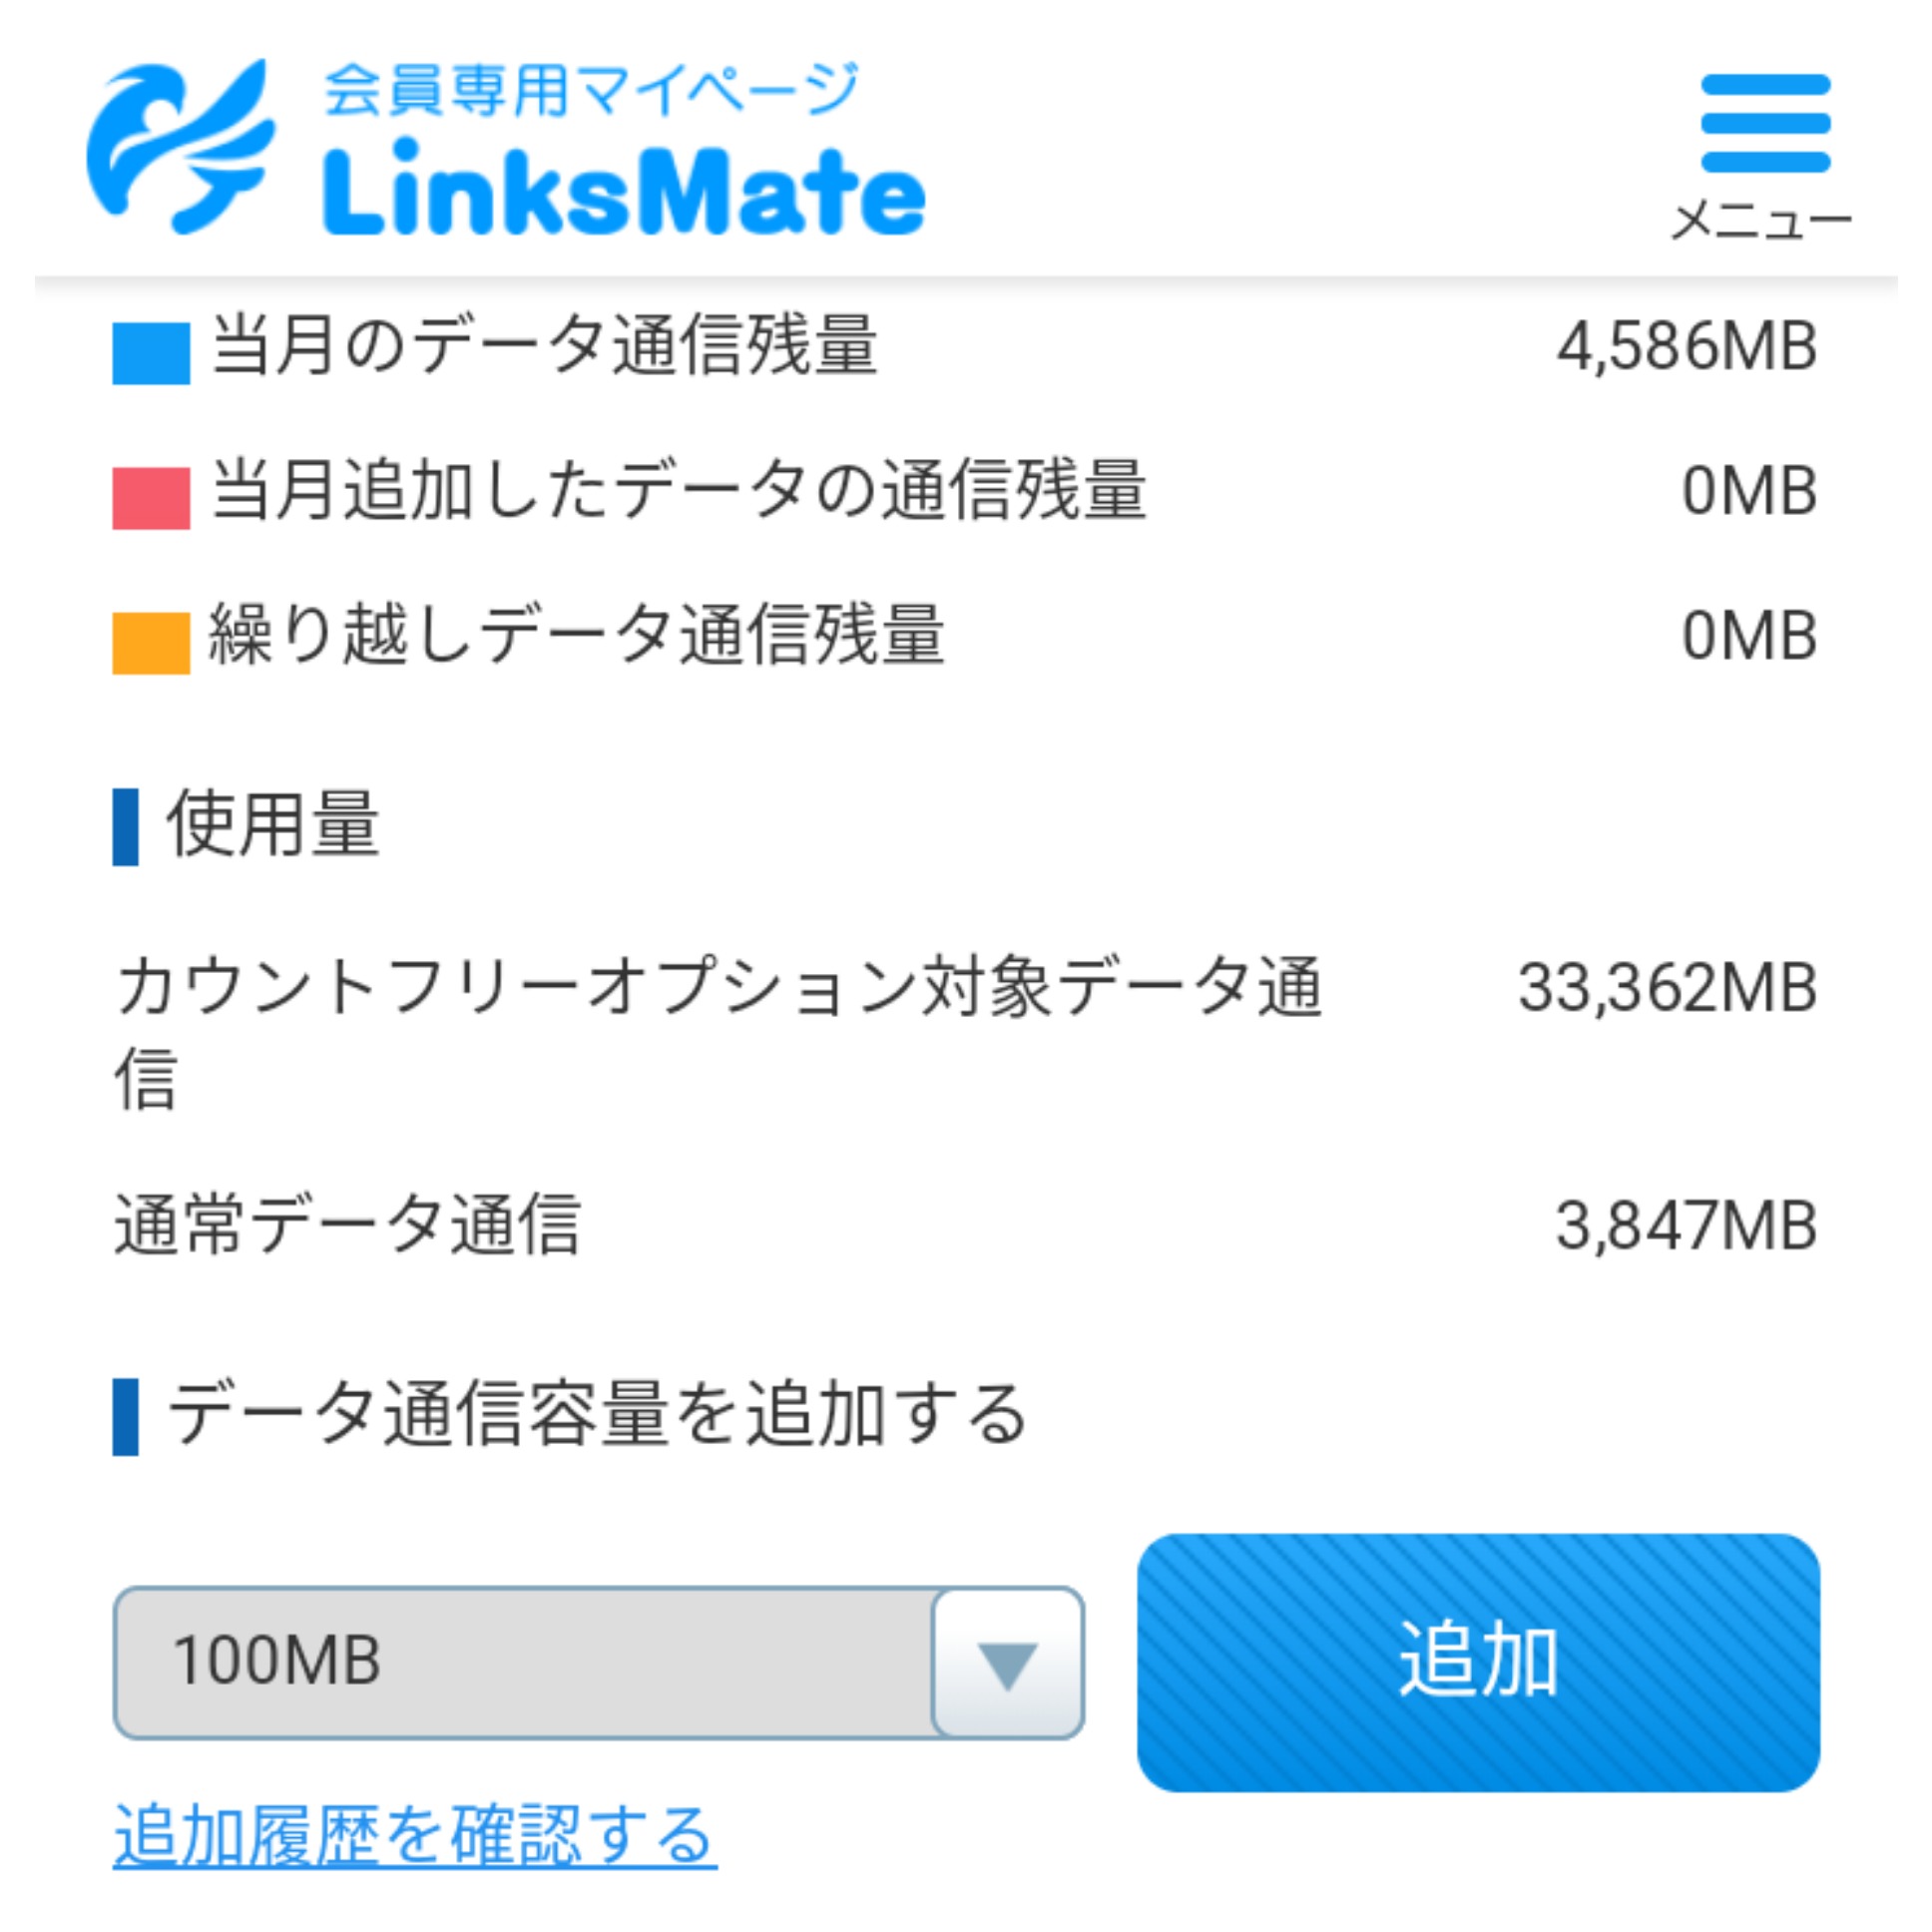The image size is (1932, 1932).
Task: Click the 33,362MB count-free usage value
Action: coord(1667,988)
